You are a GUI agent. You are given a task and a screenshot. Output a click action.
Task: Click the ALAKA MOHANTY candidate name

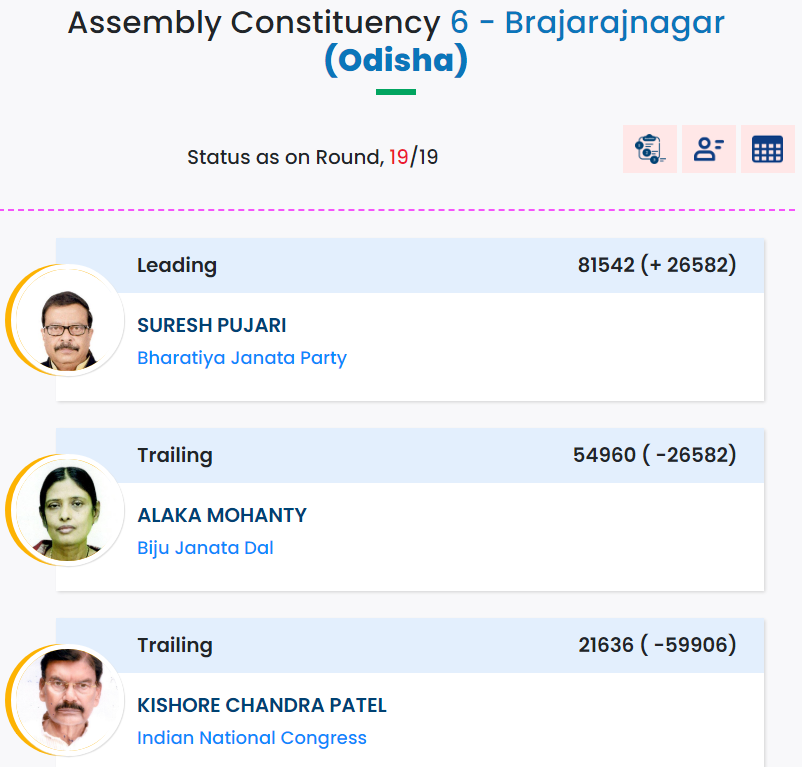pyautogui.click(x=222, y=515)
